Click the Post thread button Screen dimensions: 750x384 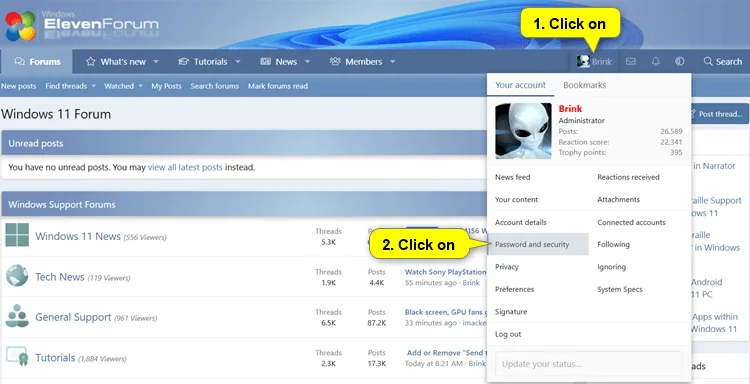point(719,114)
